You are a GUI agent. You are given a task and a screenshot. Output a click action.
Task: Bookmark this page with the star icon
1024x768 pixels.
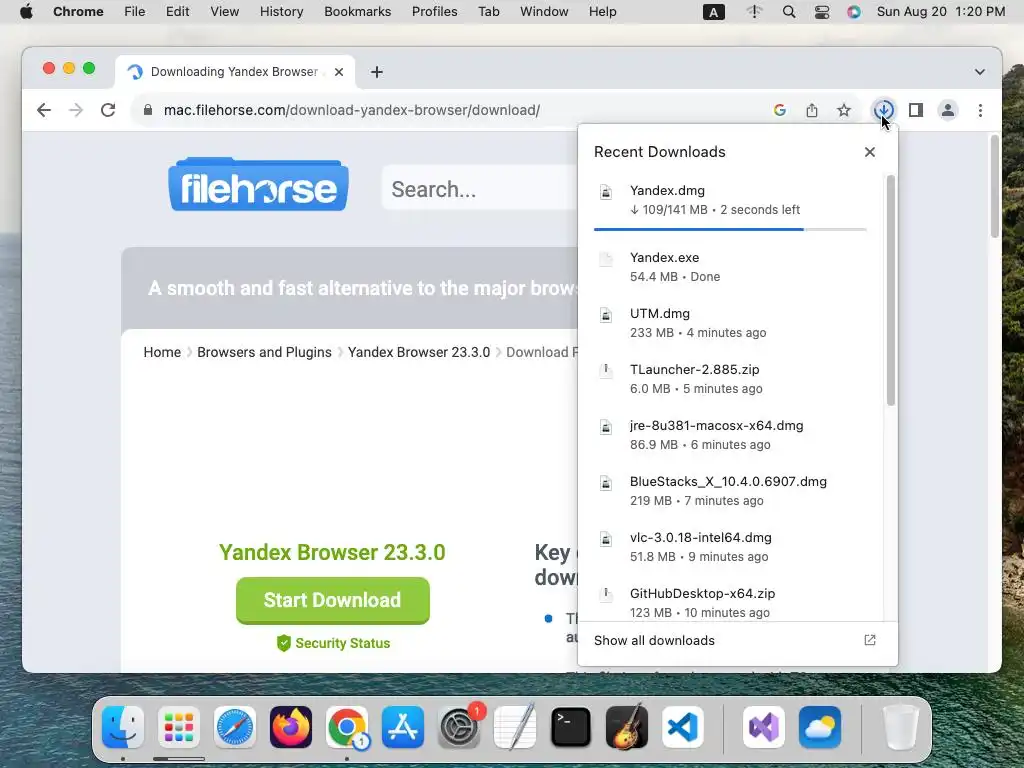(x=844, y=110)
